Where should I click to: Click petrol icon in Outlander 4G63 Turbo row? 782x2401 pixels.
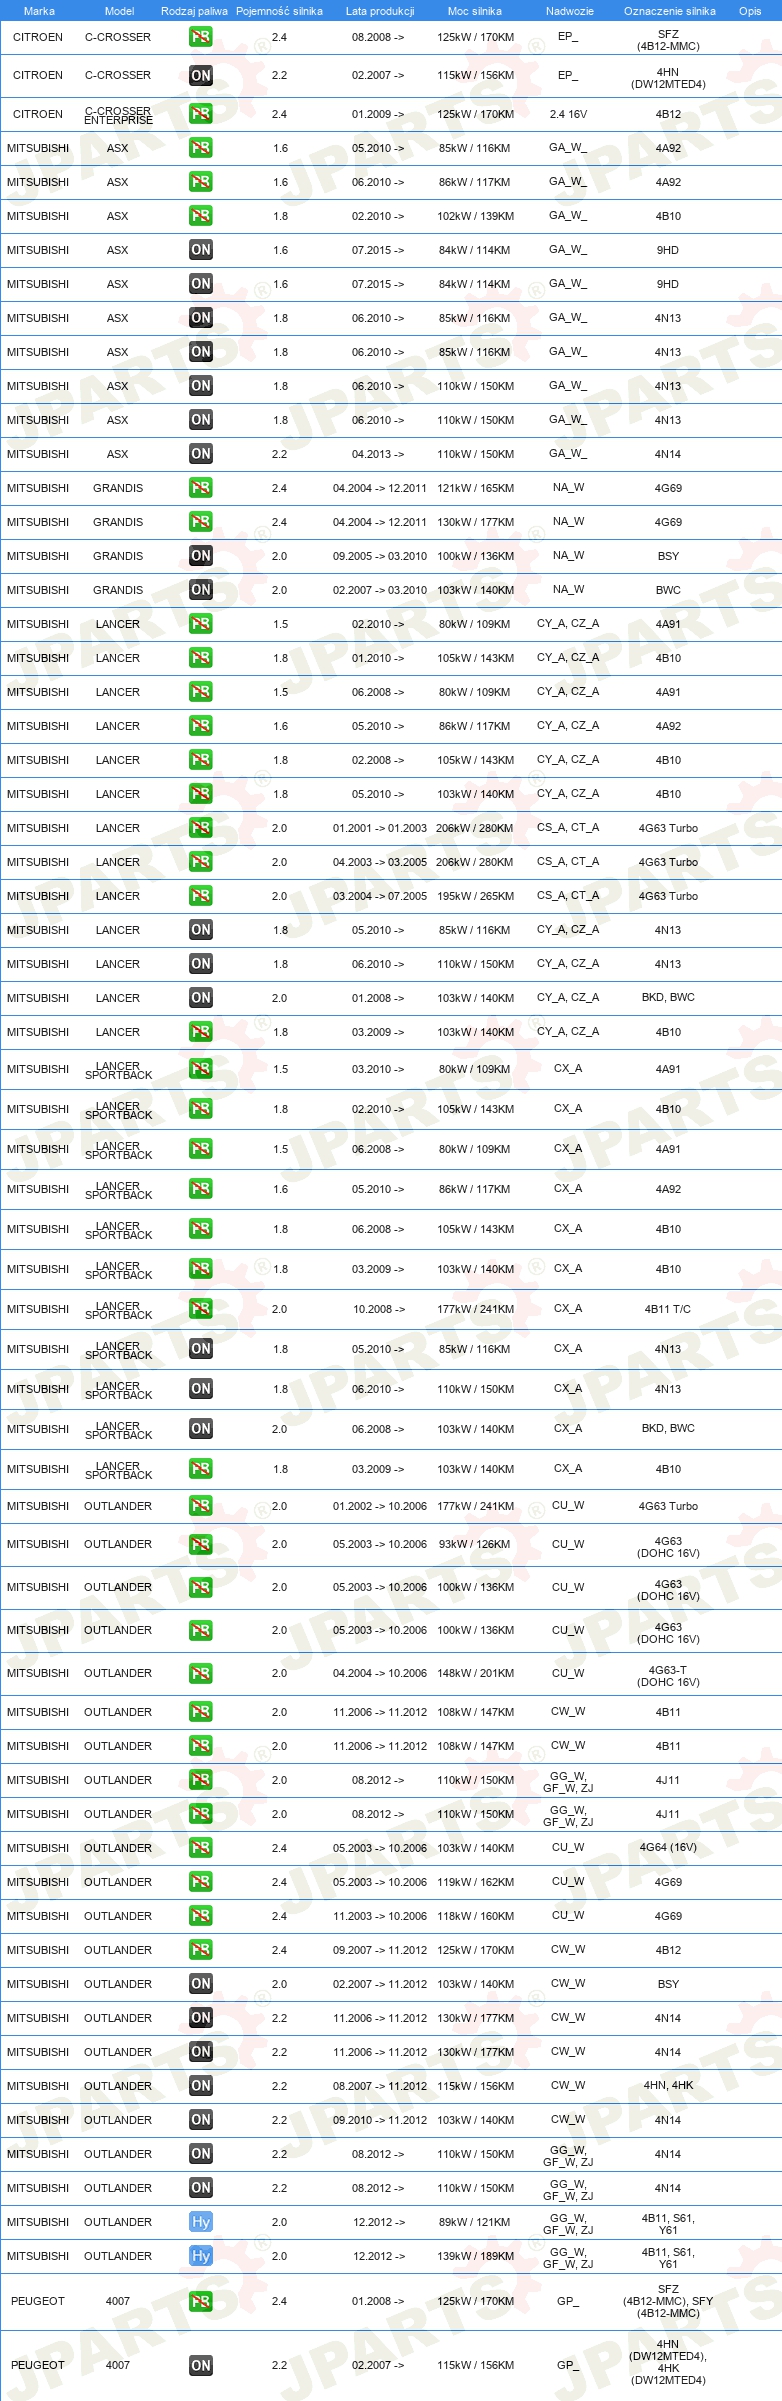click(200, 1506)
